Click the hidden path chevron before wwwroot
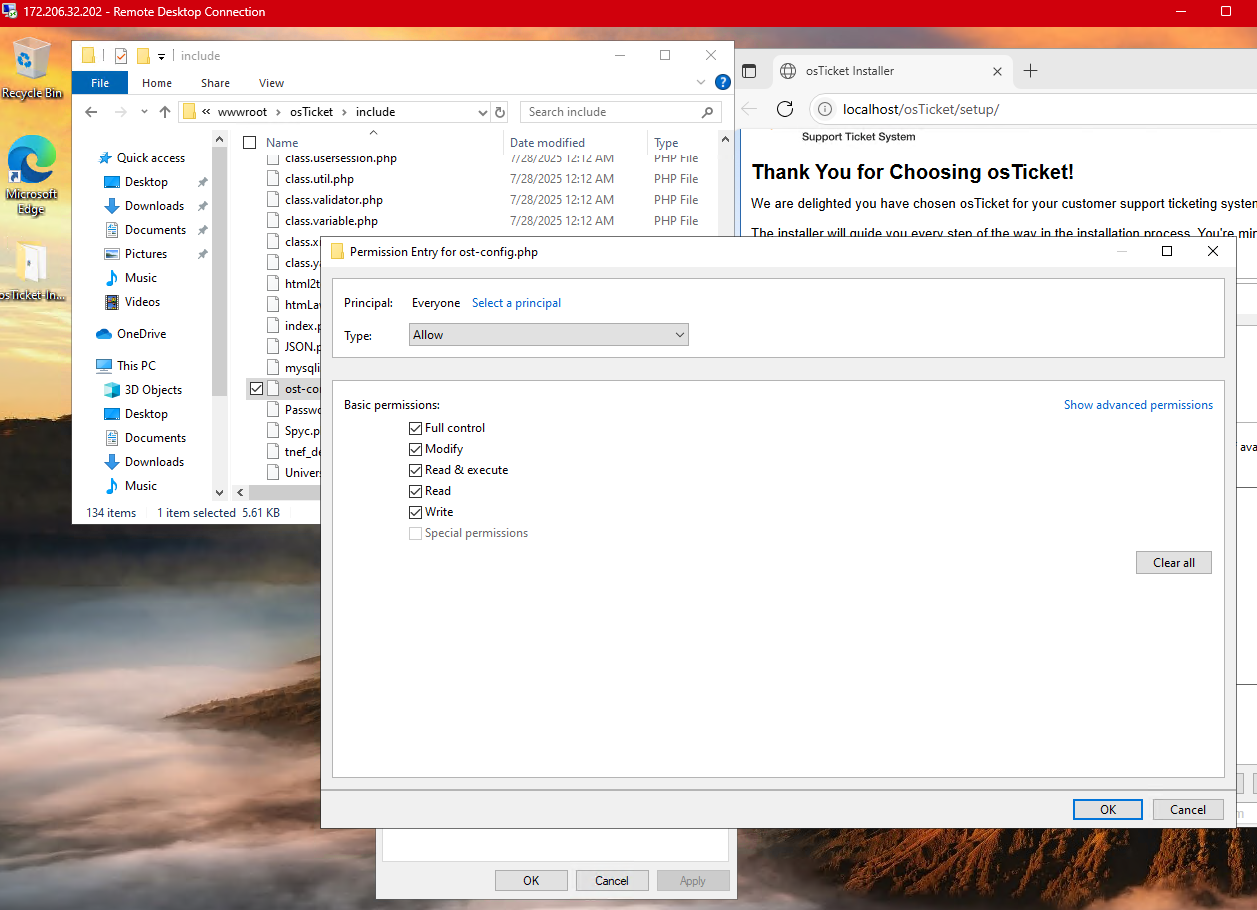The height and width of the screenshot is (910, 1257). 206,112
